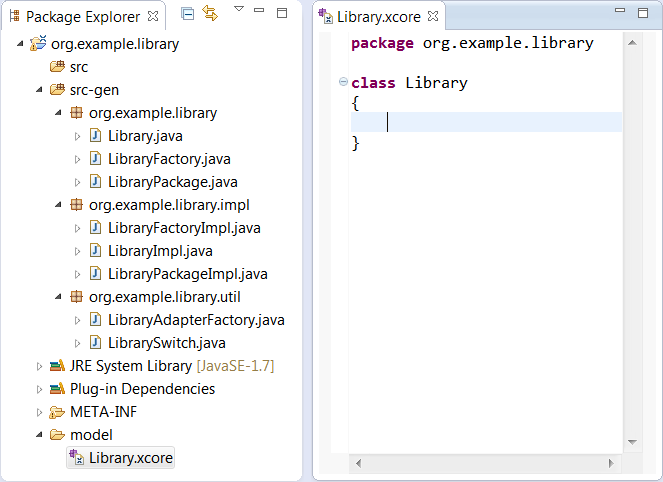Click the org.example.library.util package icon
This screenshot has width=663, height=482.
click(x=77, y=297)
